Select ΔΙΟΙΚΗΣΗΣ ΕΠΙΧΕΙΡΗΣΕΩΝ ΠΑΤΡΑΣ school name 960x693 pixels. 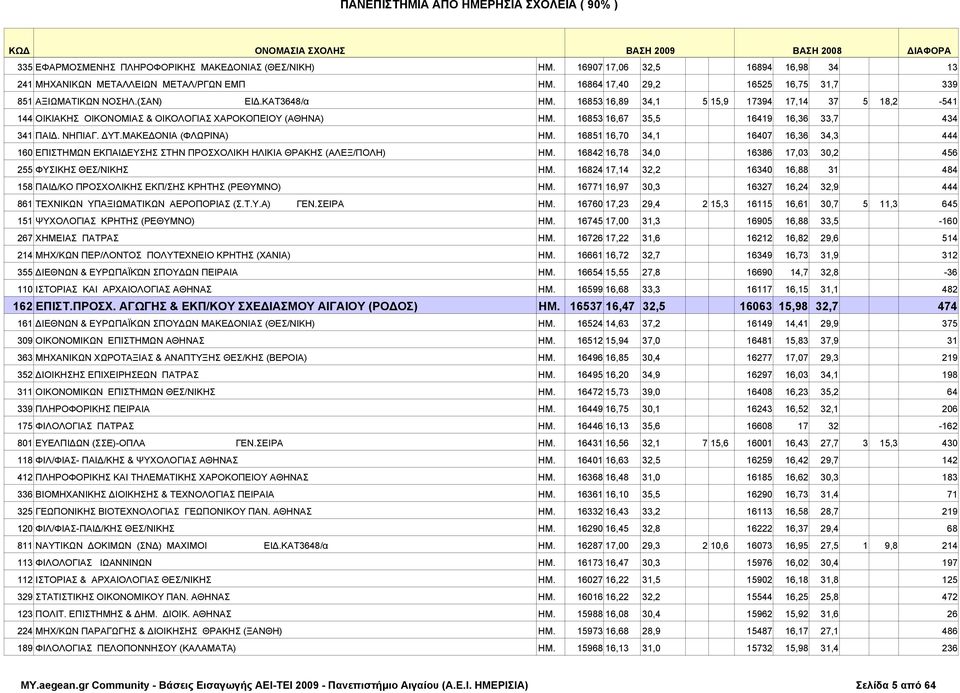click(117, 375)
